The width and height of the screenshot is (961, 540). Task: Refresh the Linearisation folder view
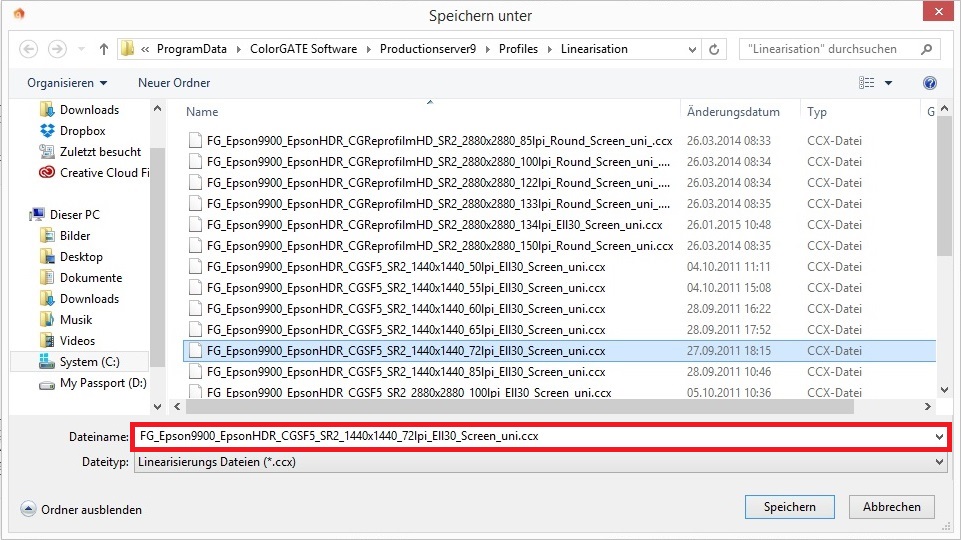pyautogui.click(x=715, y=49)
